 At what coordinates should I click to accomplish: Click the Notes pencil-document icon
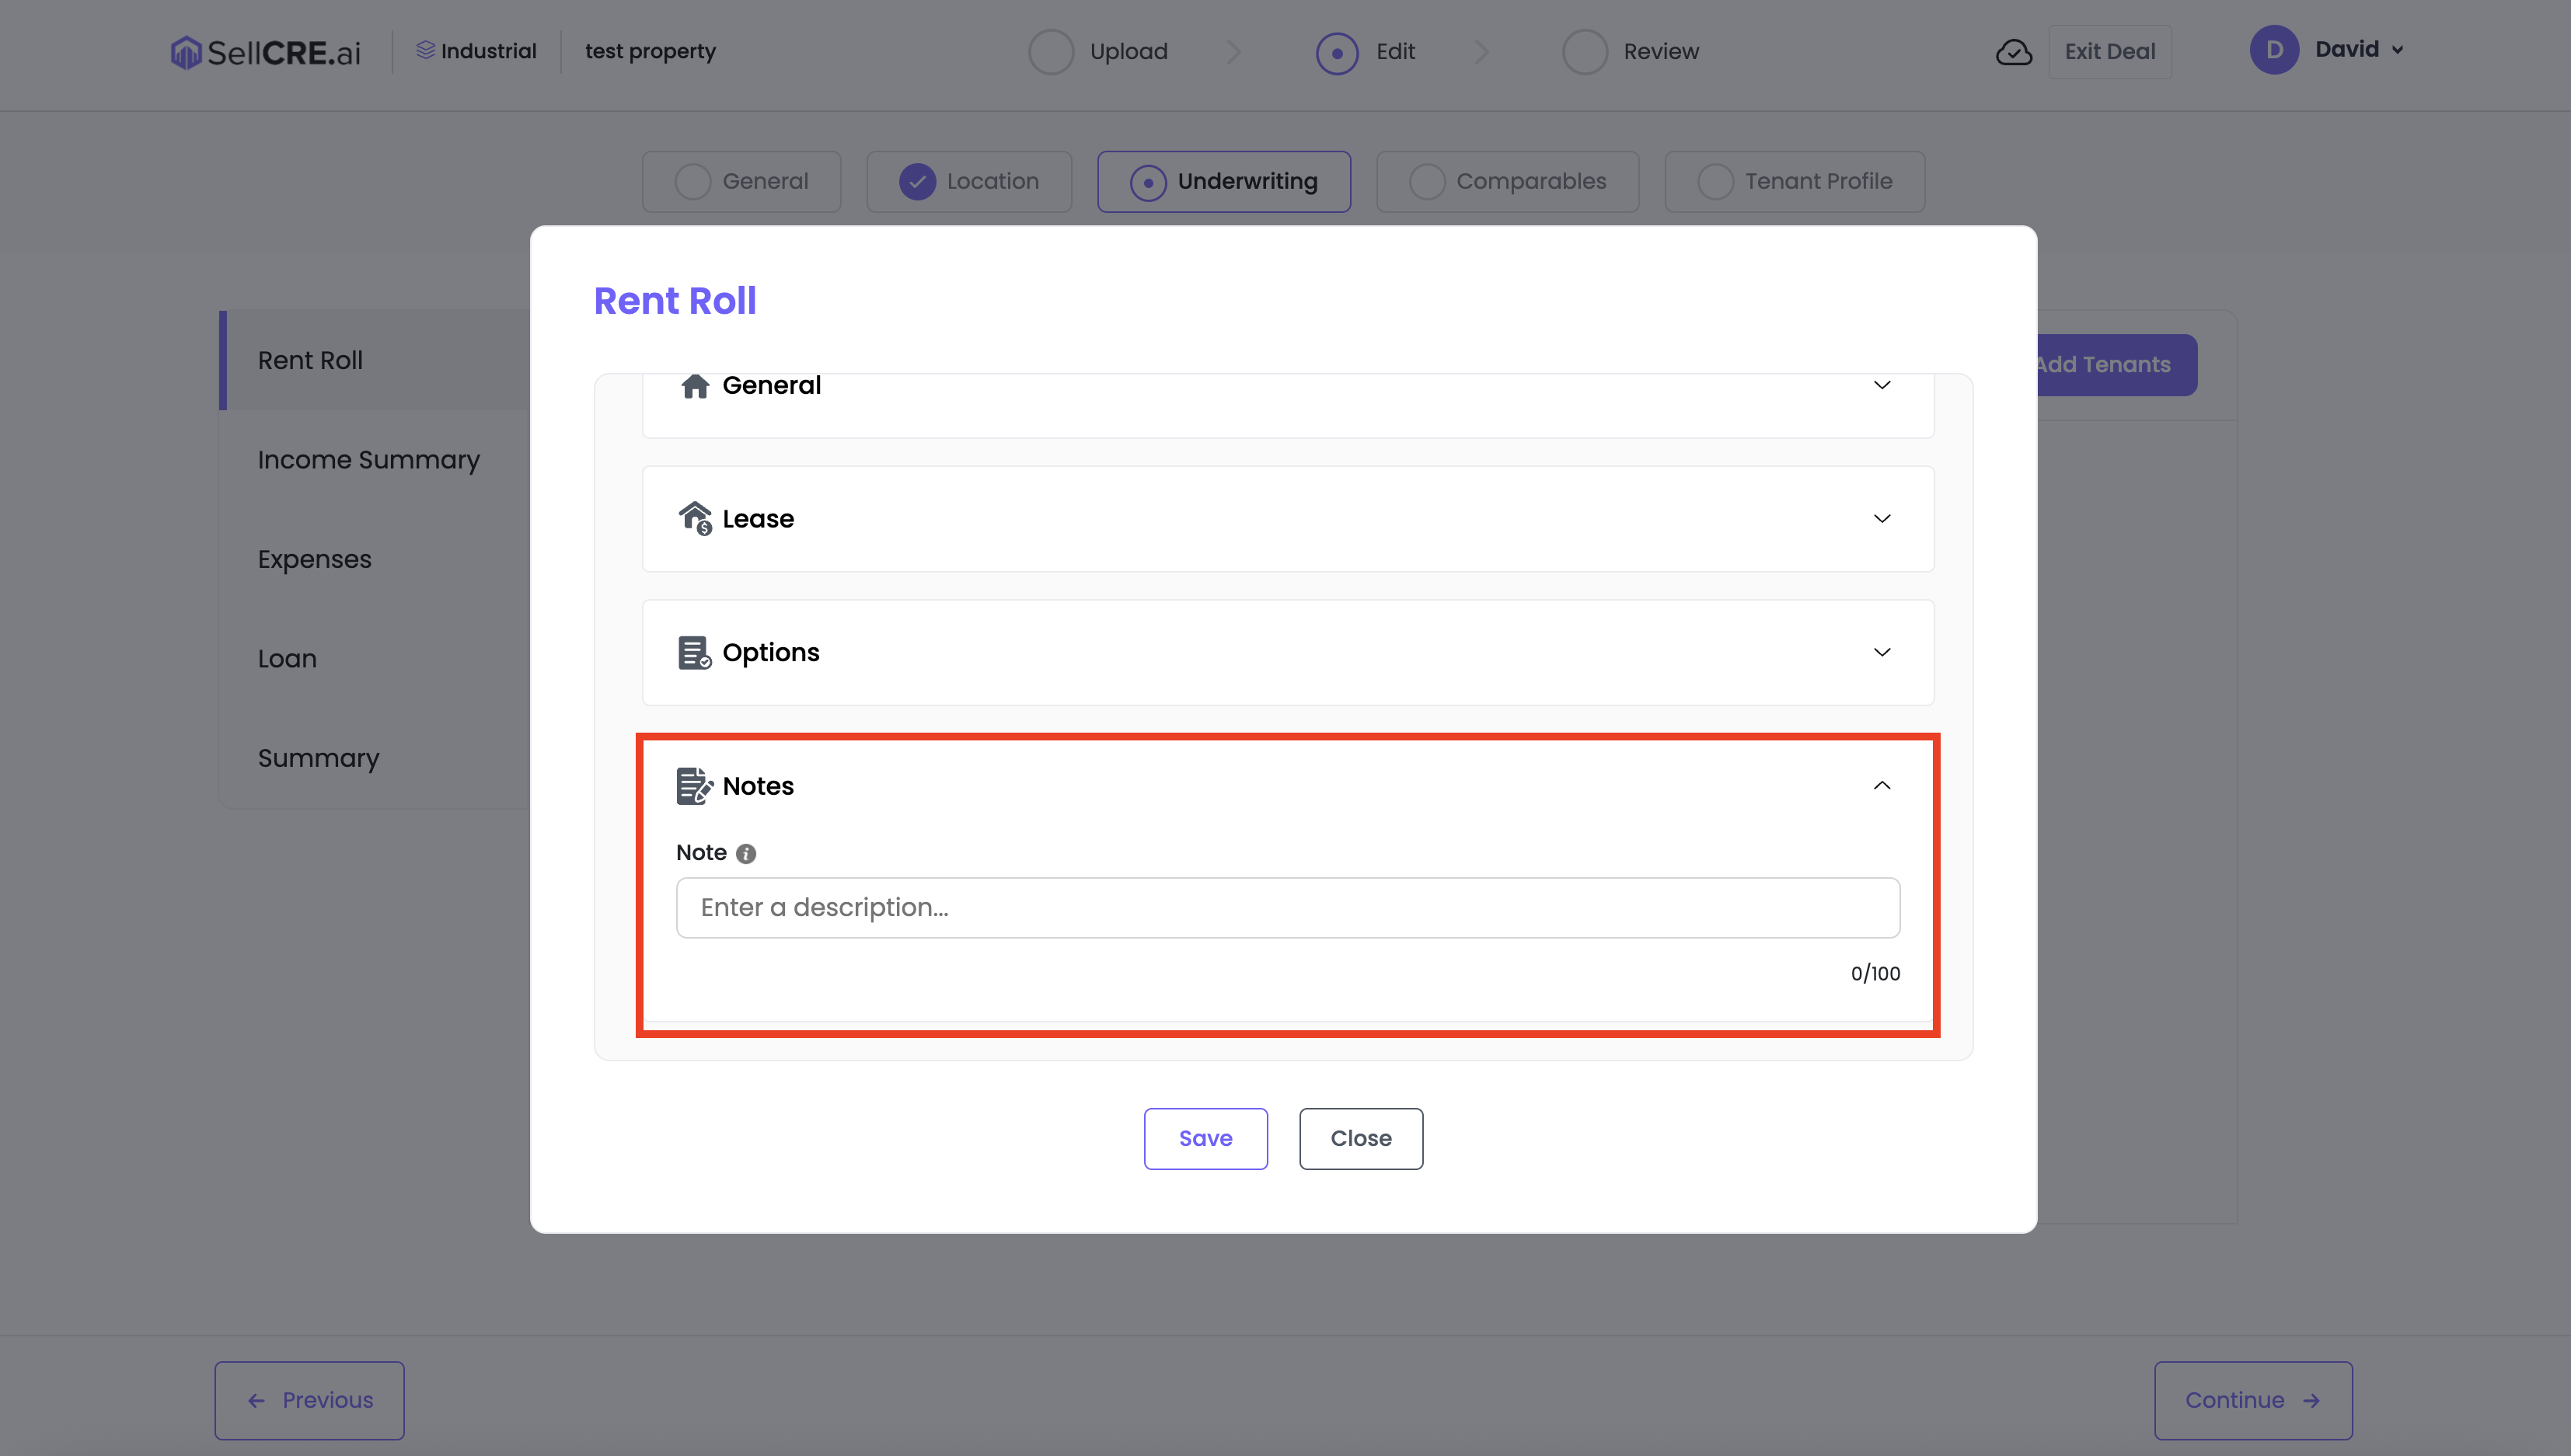(x=694, y=786)
